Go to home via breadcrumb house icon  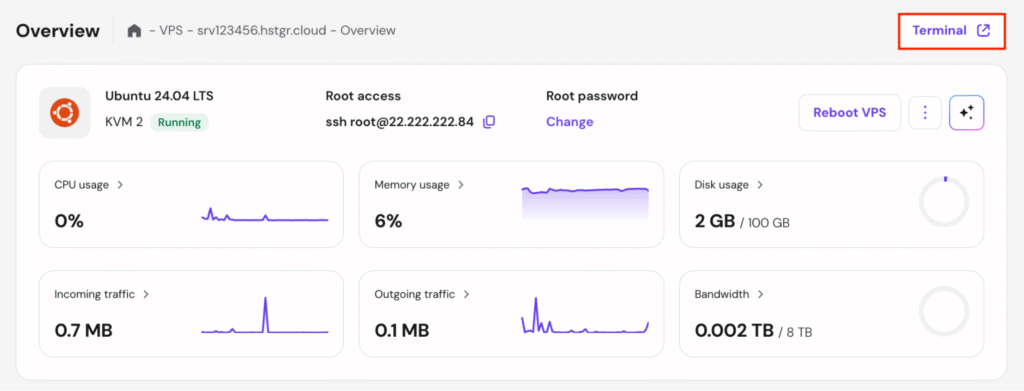[x=134, y=31]
